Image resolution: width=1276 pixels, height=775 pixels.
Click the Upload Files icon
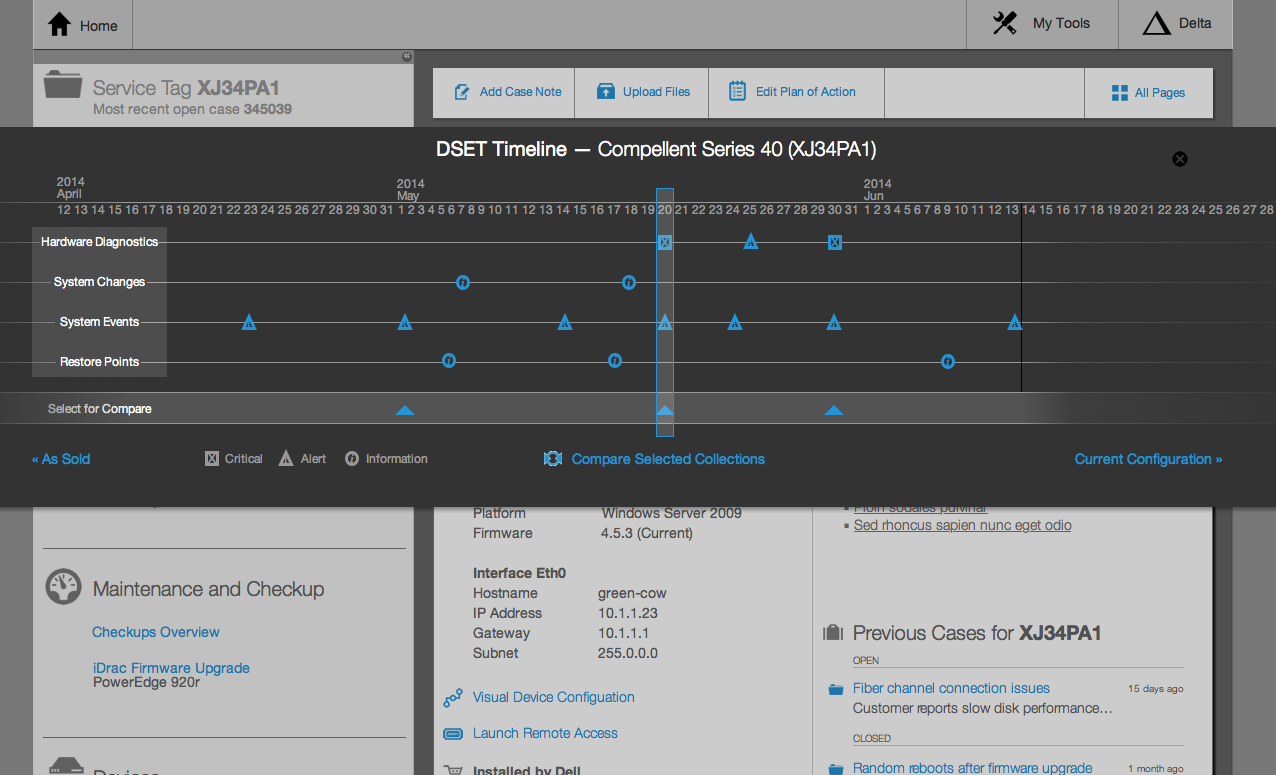click(x=606, y=92)
